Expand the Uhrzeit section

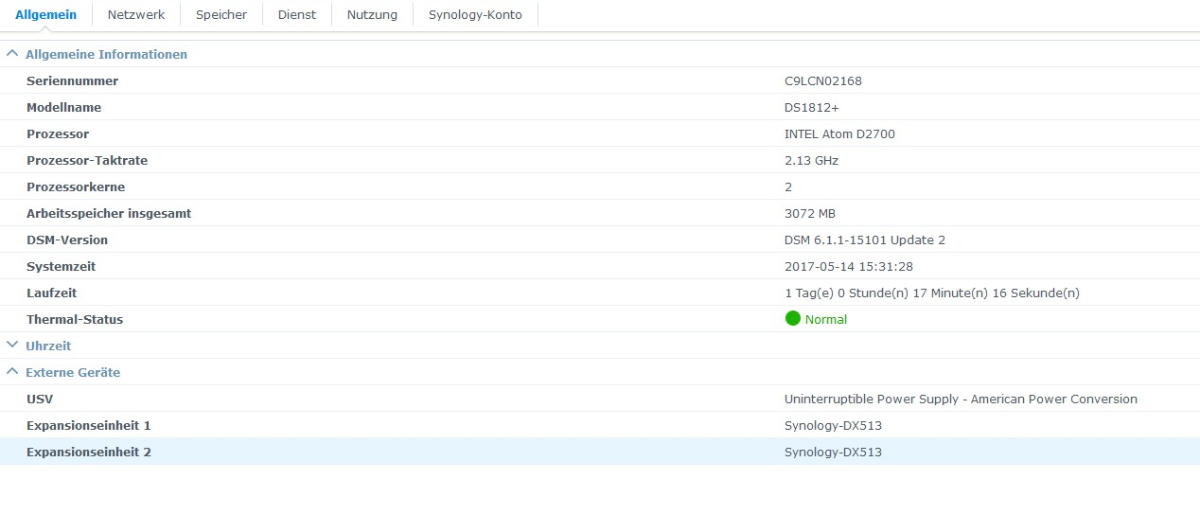point(12,346)
